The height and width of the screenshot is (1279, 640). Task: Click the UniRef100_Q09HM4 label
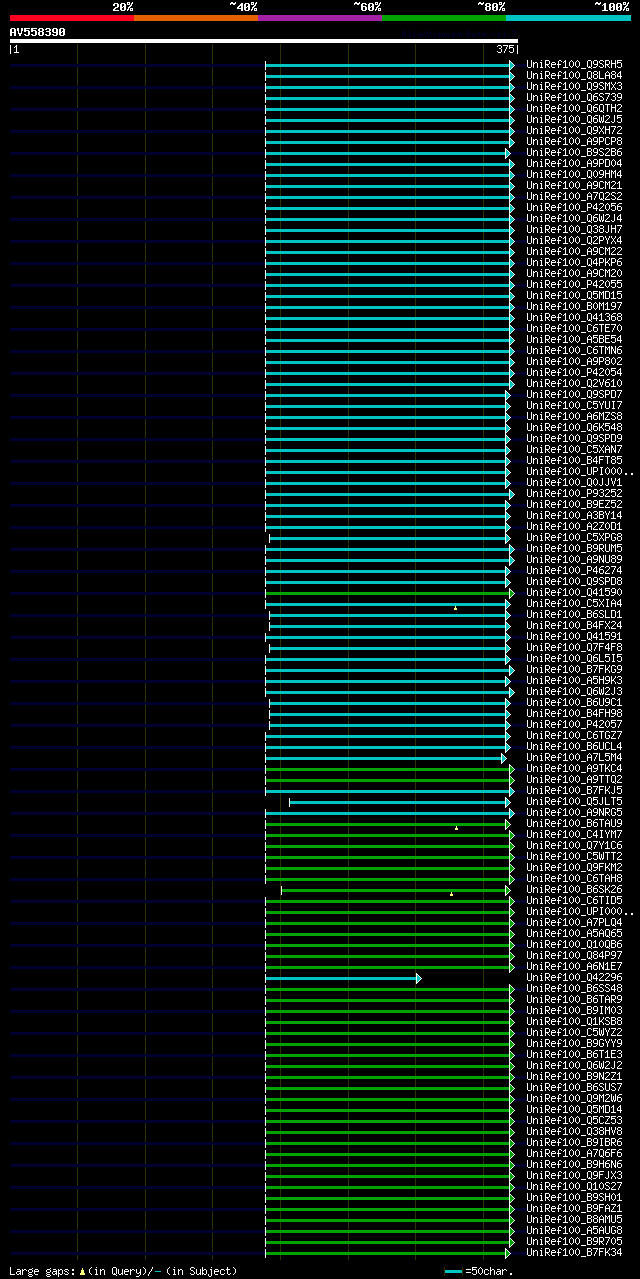coord(574,174)
